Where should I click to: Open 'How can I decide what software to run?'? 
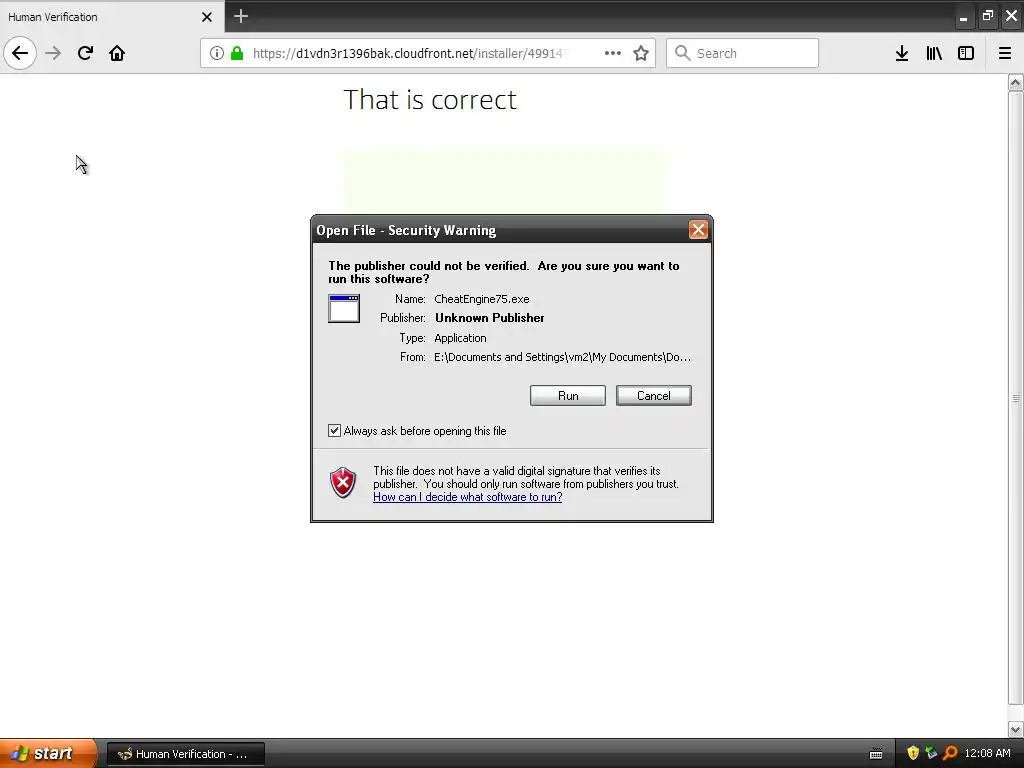(x=468, y=497)
